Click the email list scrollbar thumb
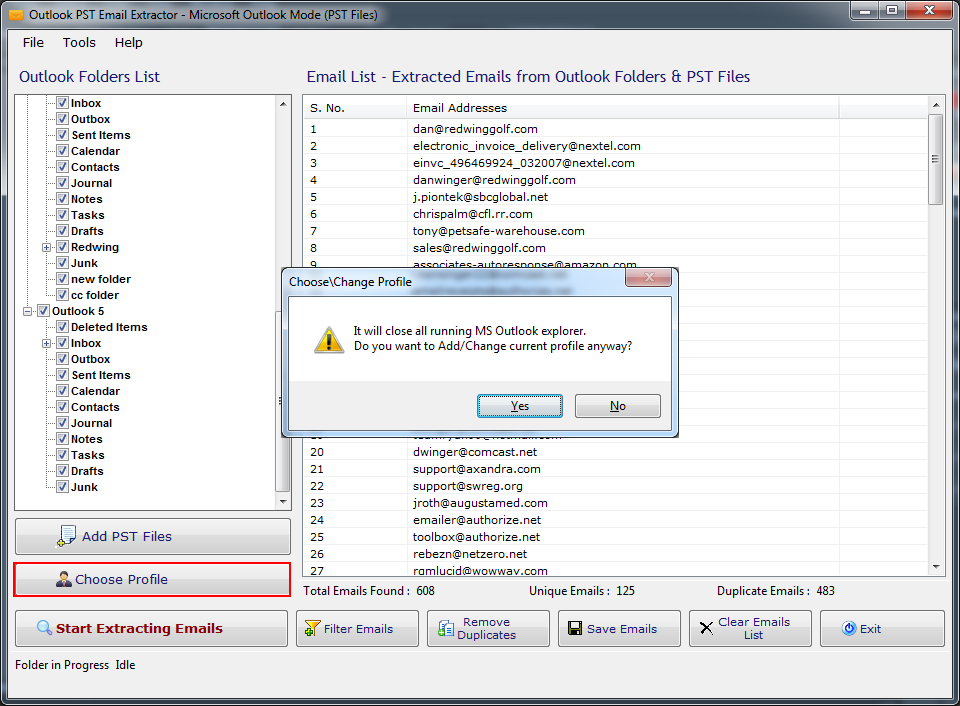 tap(936, 159)
